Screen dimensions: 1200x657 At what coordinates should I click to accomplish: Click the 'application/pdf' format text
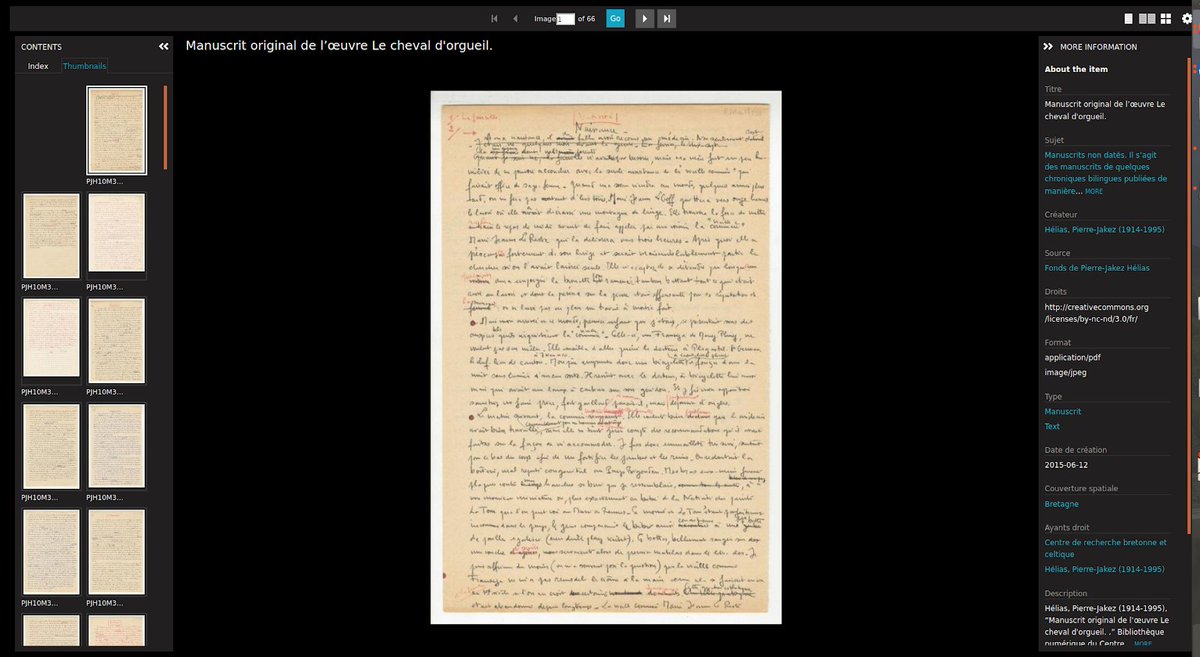tap(1073, 357)
